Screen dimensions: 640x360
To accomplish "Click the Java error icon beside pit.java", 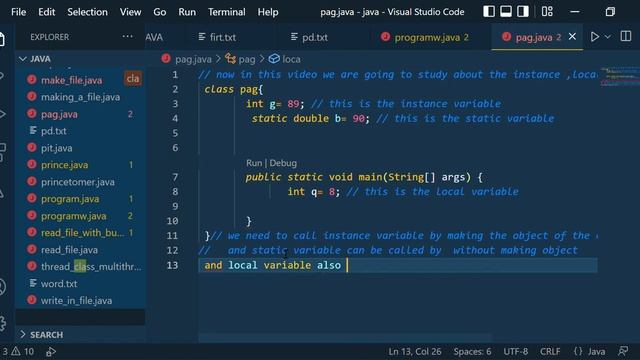I will point(32,148).
